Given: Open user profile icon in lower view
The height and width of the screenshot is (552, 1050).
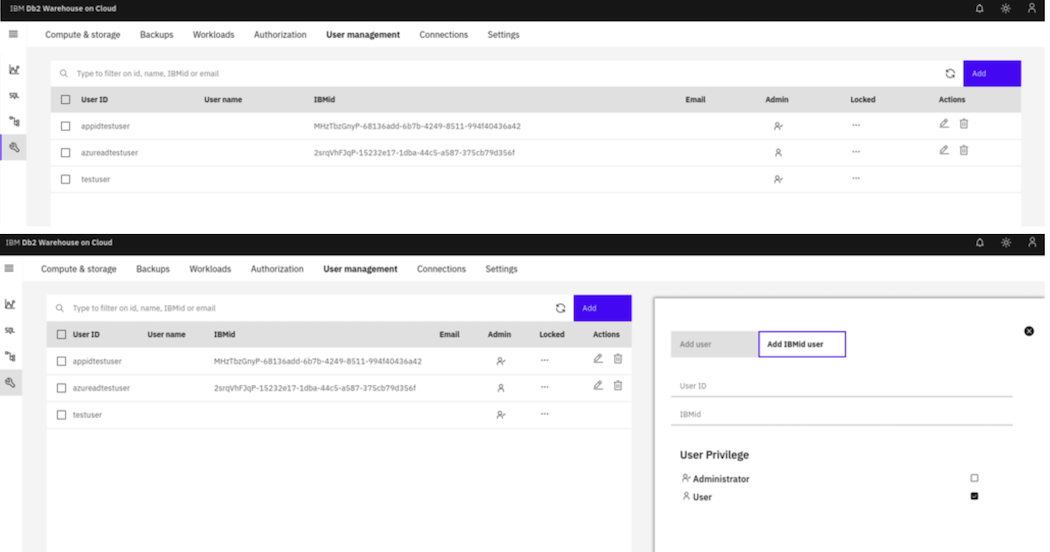Looking at the screenshot, I should (x=1032, y=242).
